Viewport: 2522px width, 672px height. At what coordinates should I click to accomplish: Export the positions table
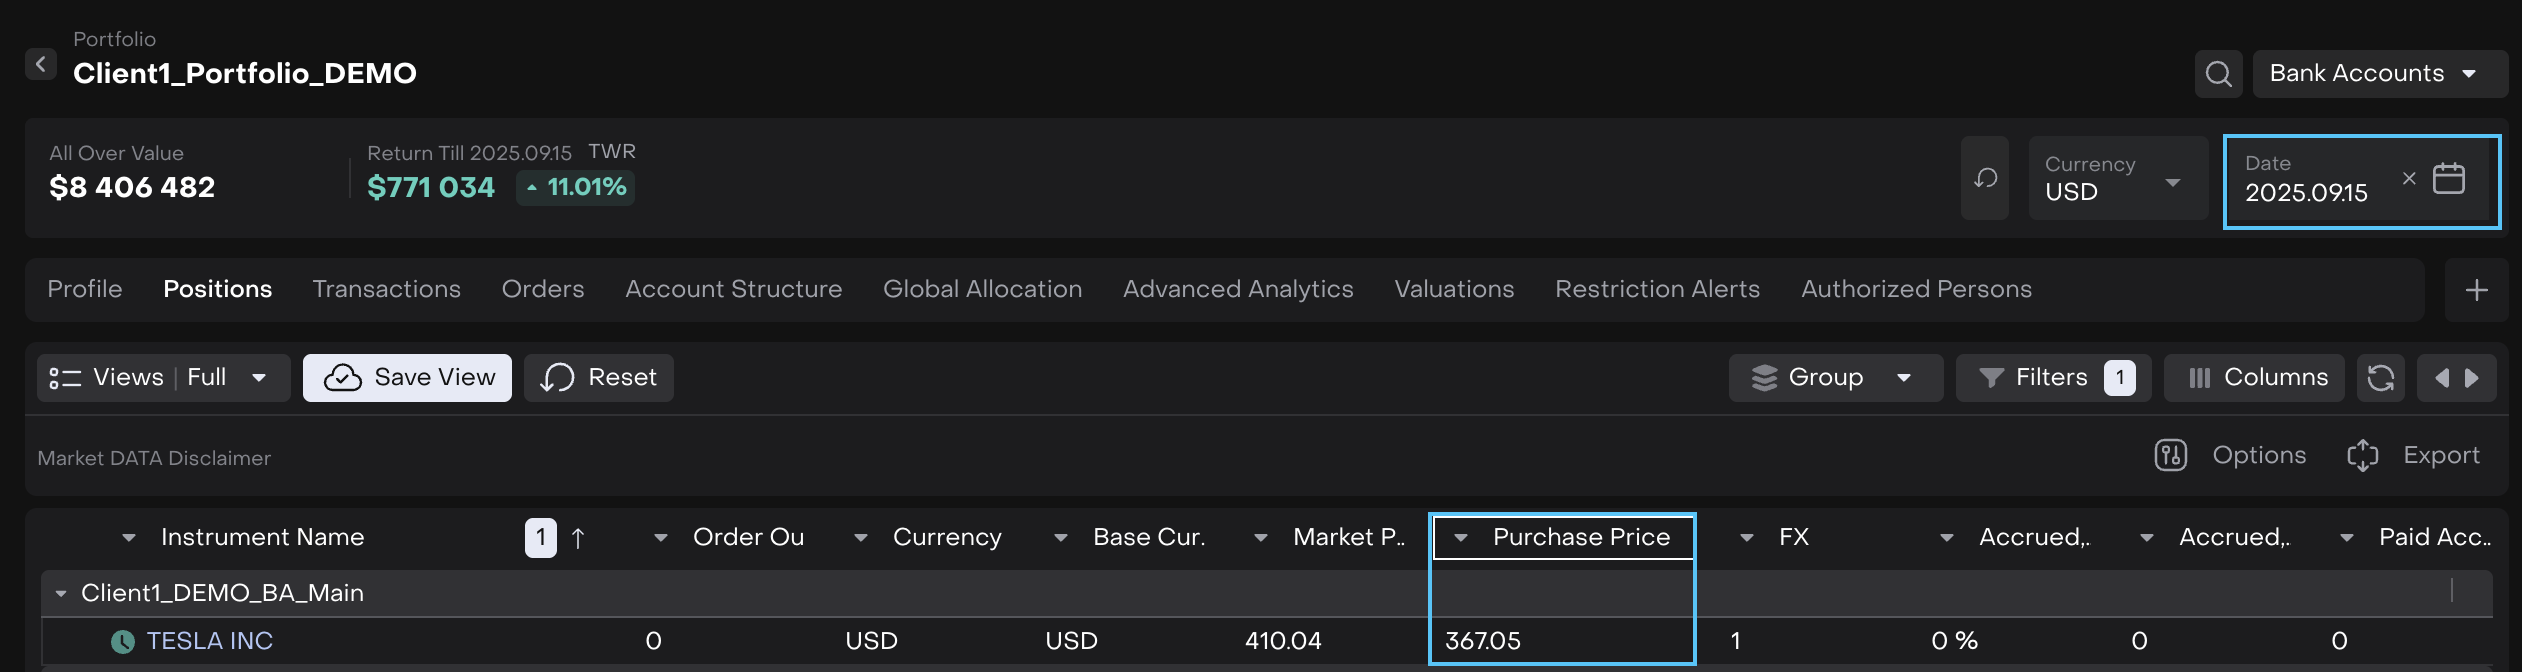click(2413, 456)
